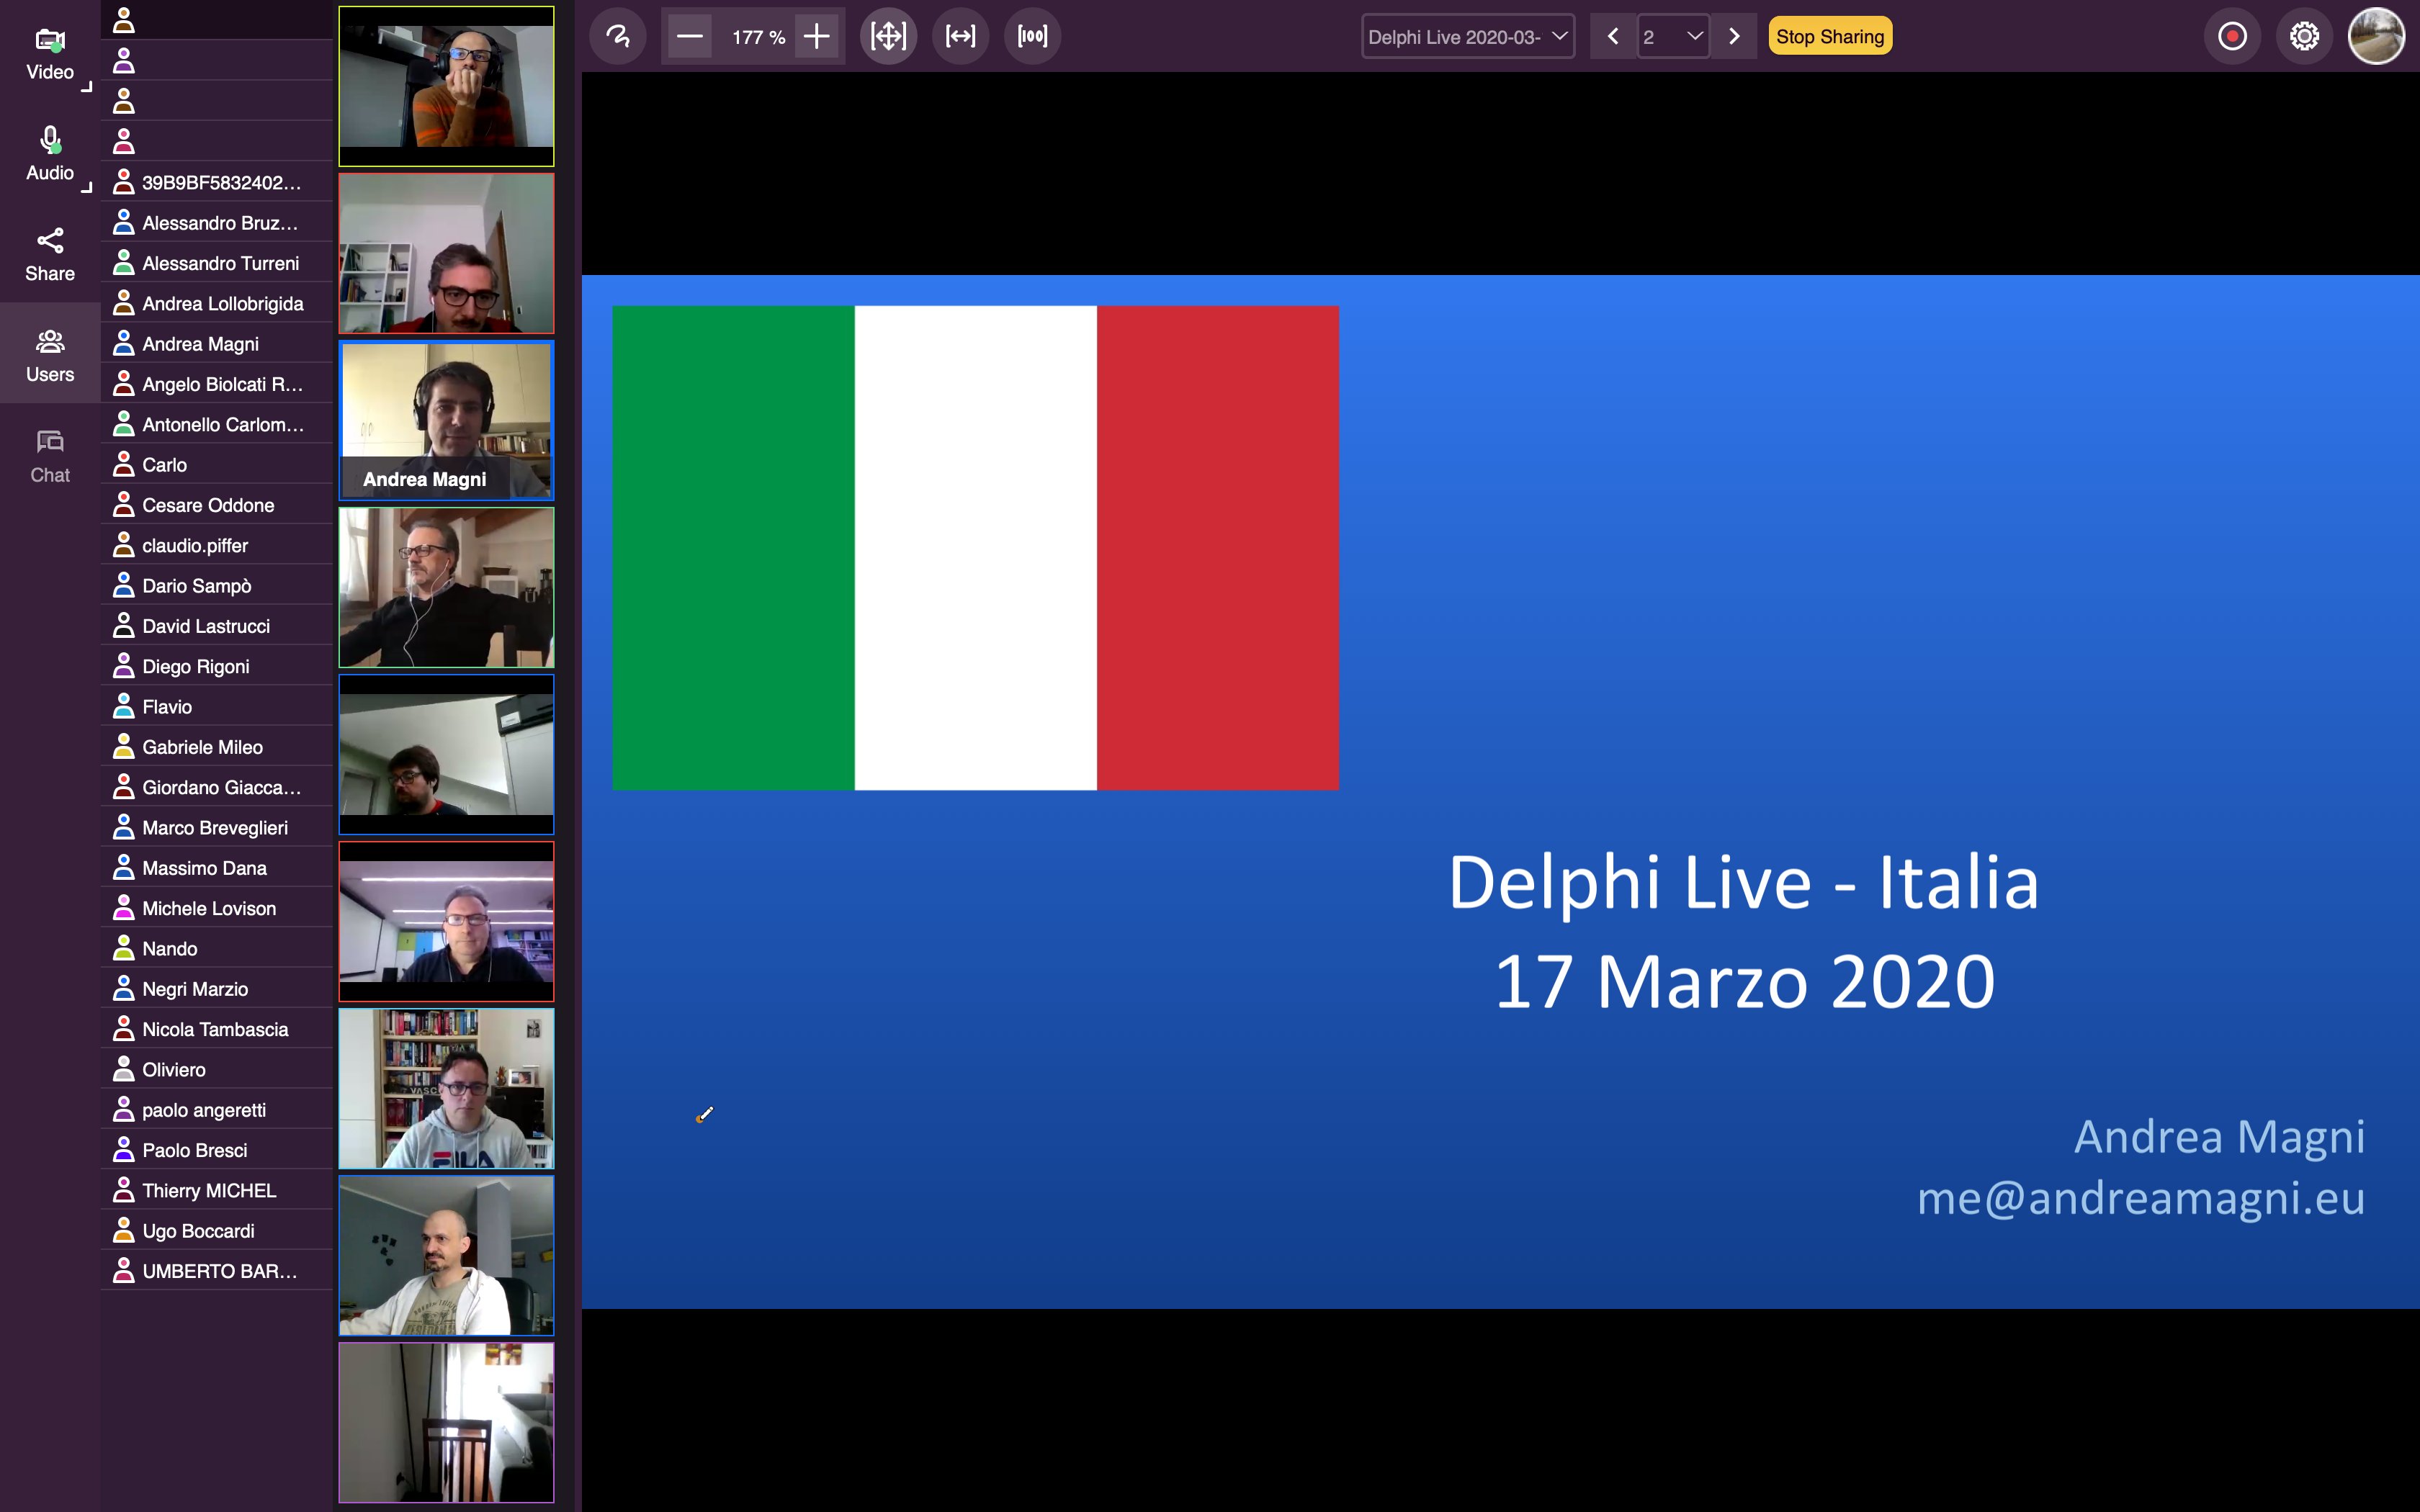Open the profile avatar menu
Screen dimensions: 2420x1512
[2376, 37]
